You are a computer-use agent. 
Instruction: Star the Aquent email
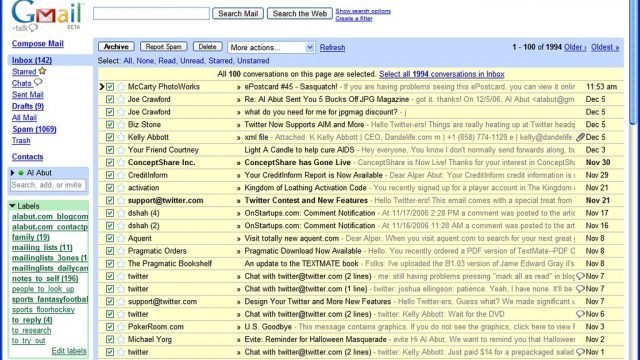click(x=121, y=239)
